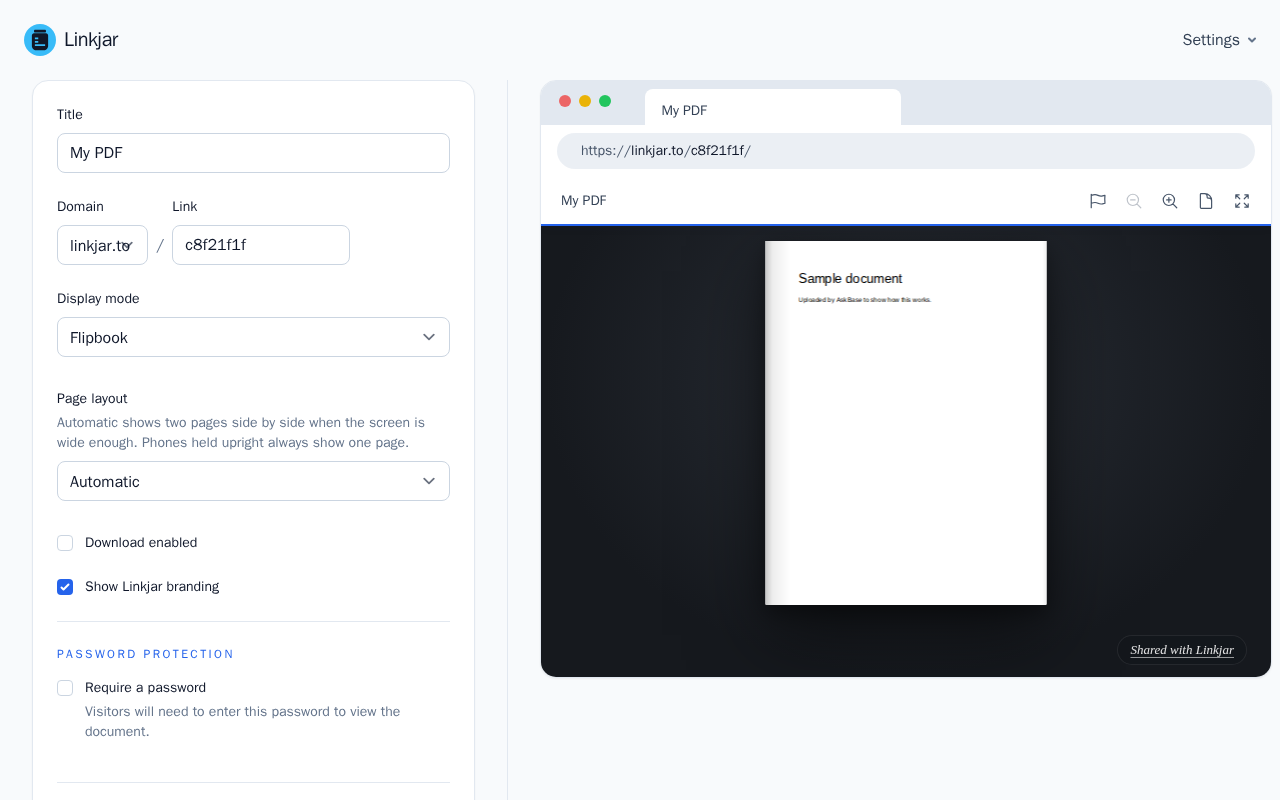Viewport: 1280px width, 800px height.
Task: Uncheck Show Linkjar branding checkbox
Action: coord(65,587)
